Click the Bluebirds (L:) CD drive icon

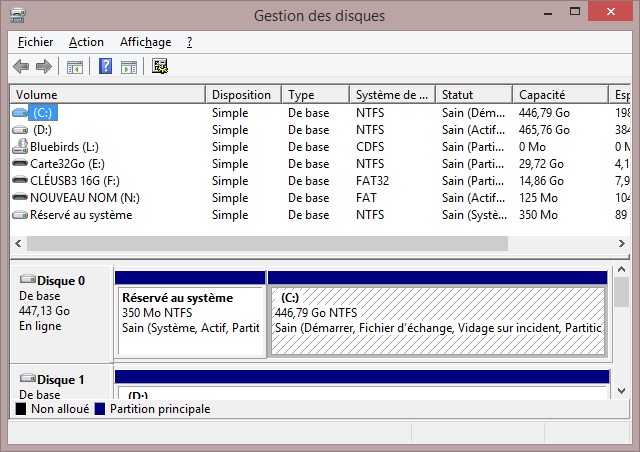point(20,147)
